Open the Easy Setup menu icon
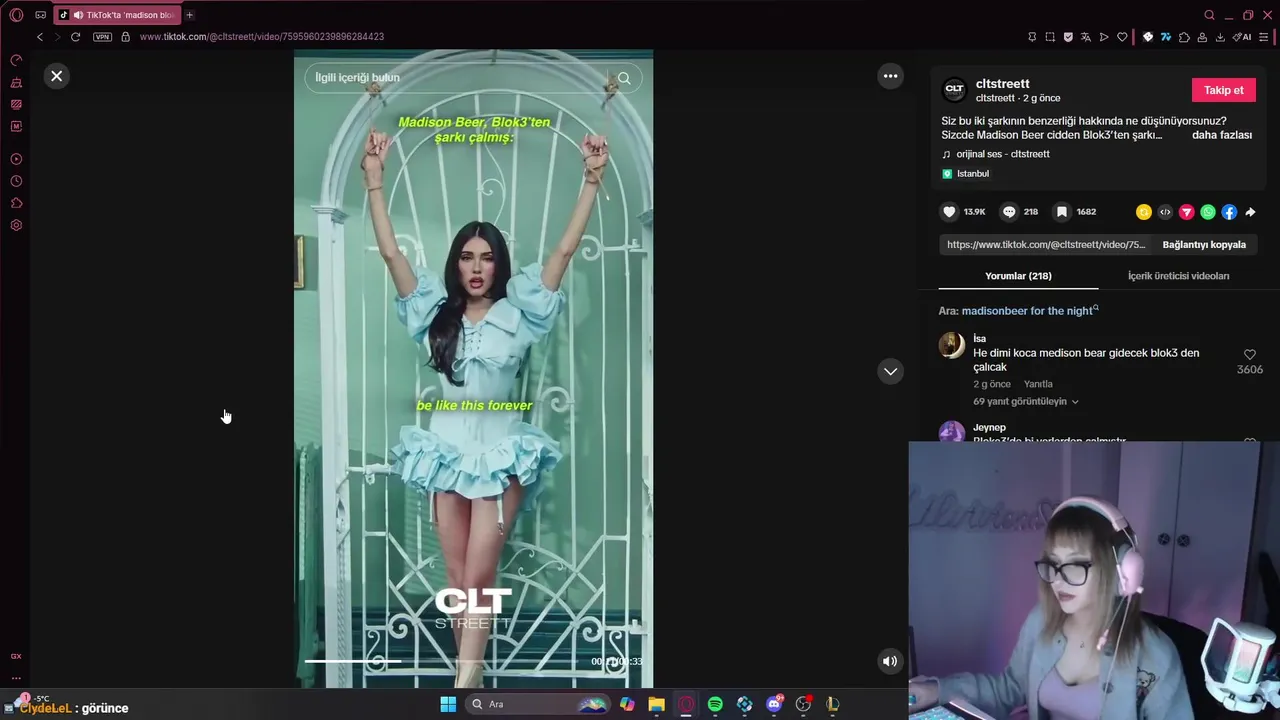1280x720 pixels. [x=1265, y=37]
